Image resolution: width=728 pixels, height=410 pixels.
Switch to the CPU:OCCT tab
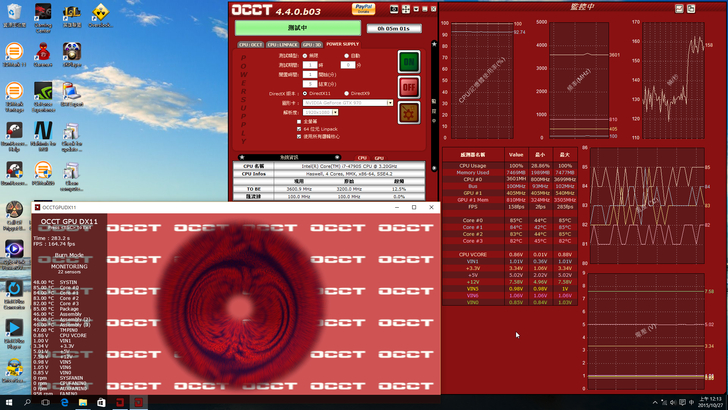point(251,45)
